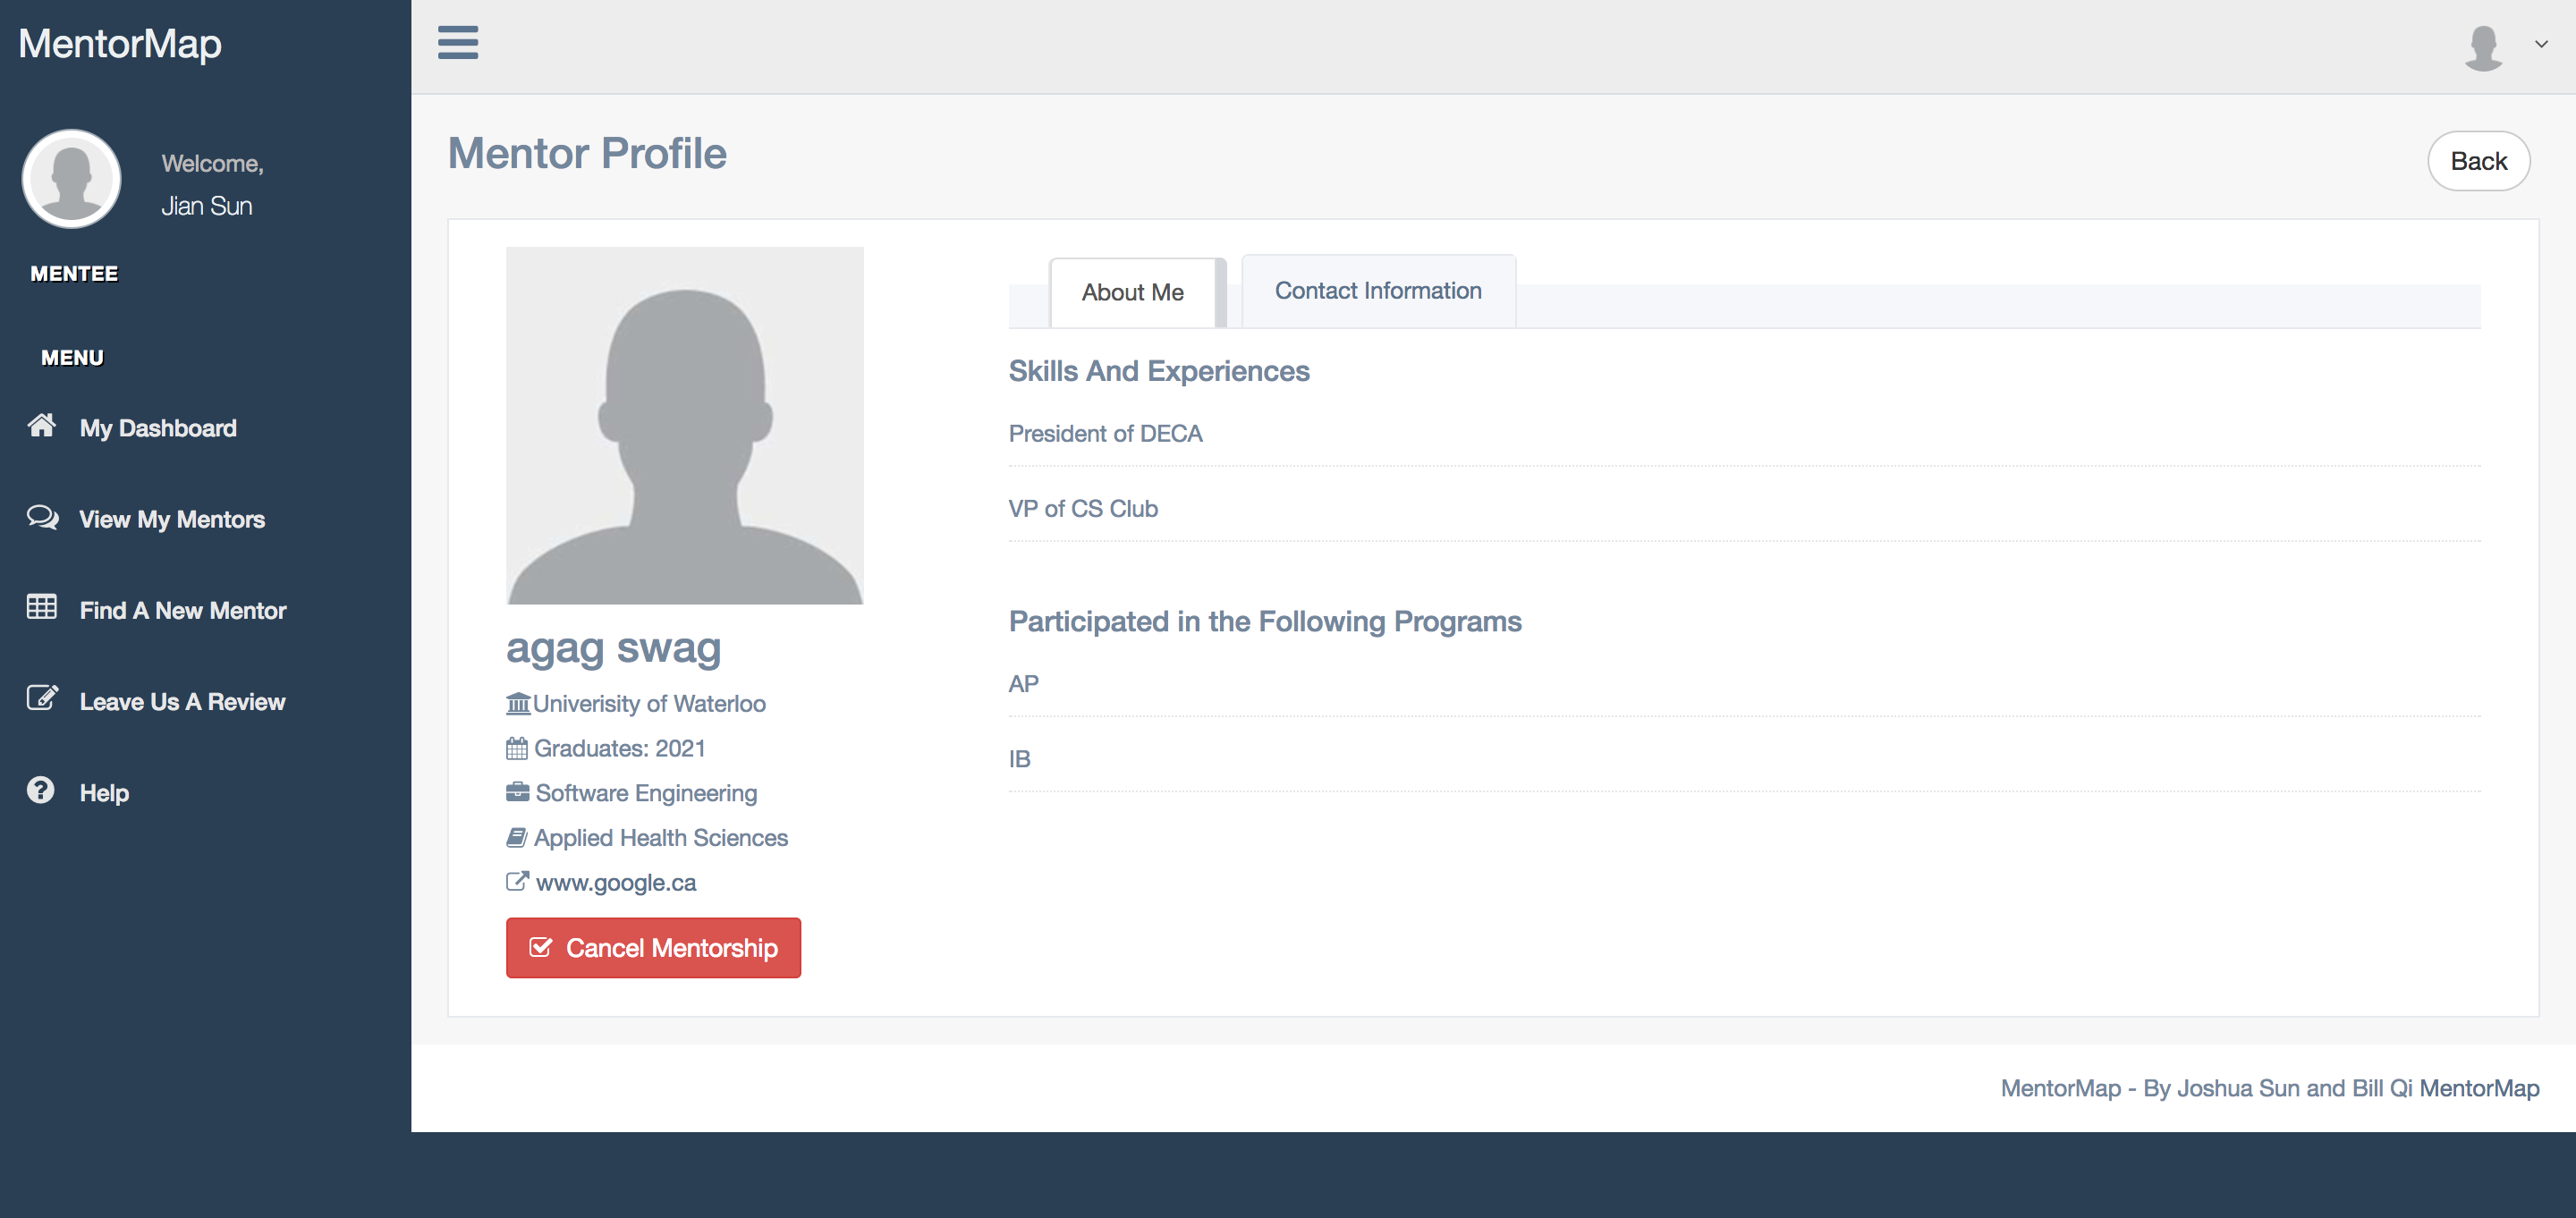
Task: Click the home icon beside My Dashboard
Action: pyautogui.click(x=42, y=426)
